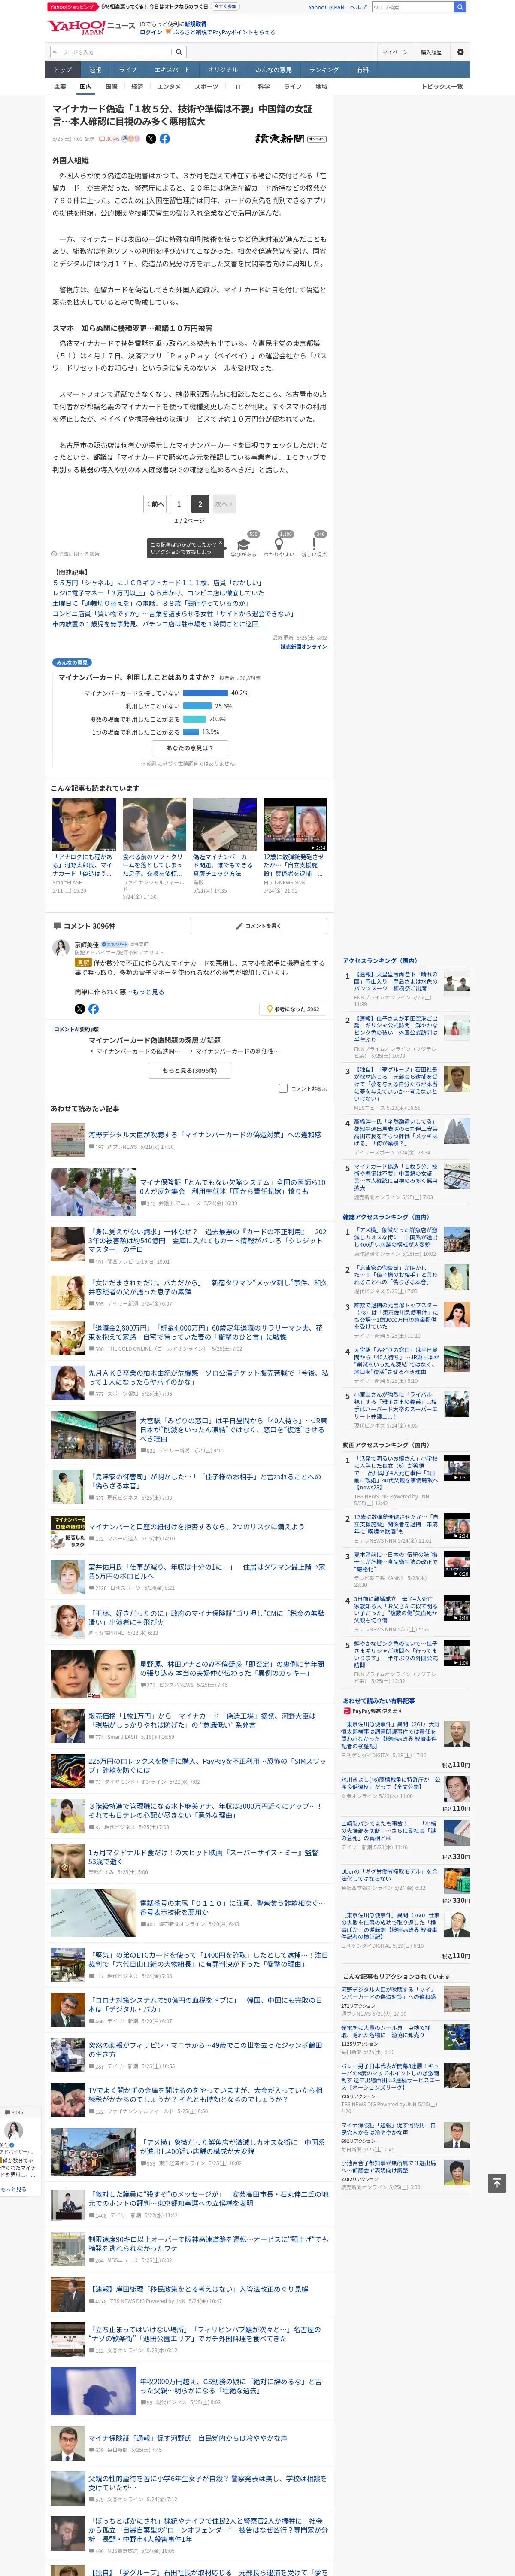Share article on X below headline
The height and width of the screenshot is (2576, 515).
[151, 139]
